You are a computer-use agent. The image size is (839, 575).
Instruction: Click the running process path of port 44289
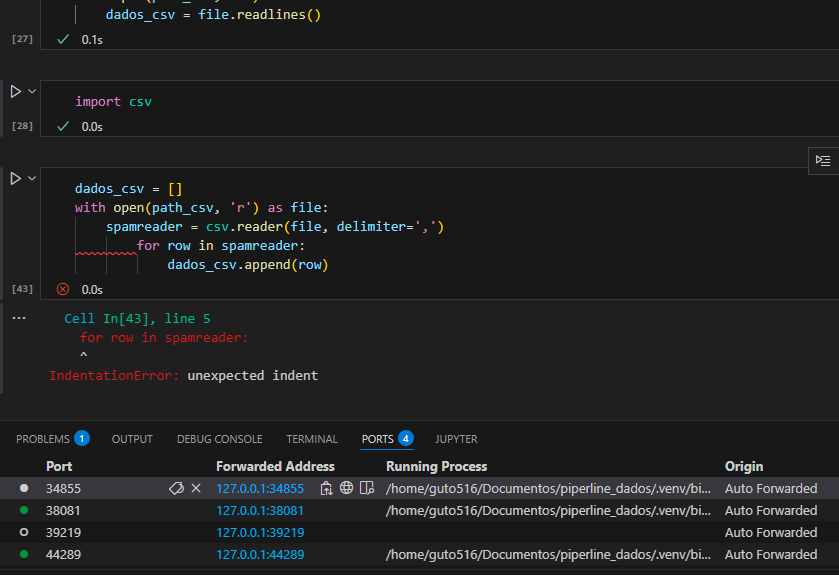point(548,554)
